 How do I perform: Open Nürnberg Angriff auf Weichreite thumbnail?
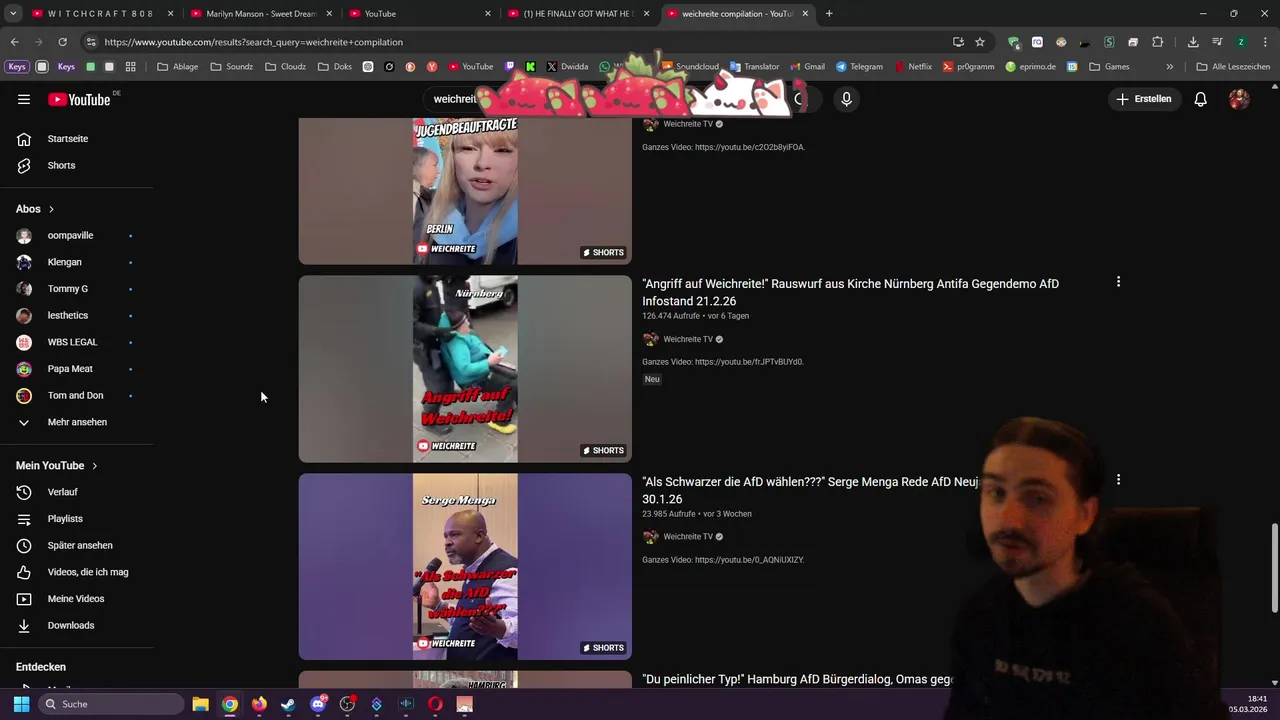point(465,369)
